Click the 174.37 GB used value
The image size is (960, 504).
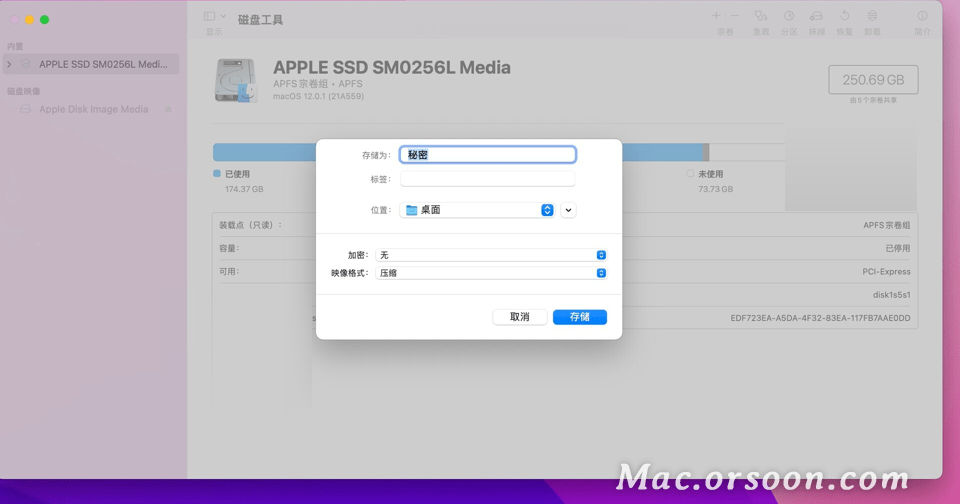pos(244,189)
